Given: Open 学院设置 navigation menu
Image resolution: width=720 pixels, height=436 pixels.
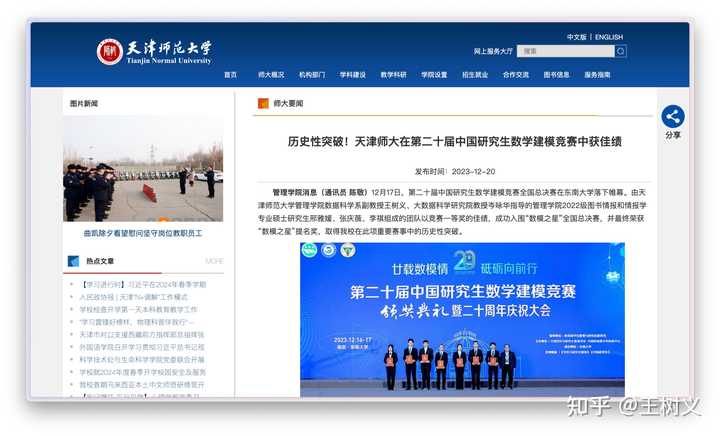Looking at the screenshot, I should [x=434, y=75].
